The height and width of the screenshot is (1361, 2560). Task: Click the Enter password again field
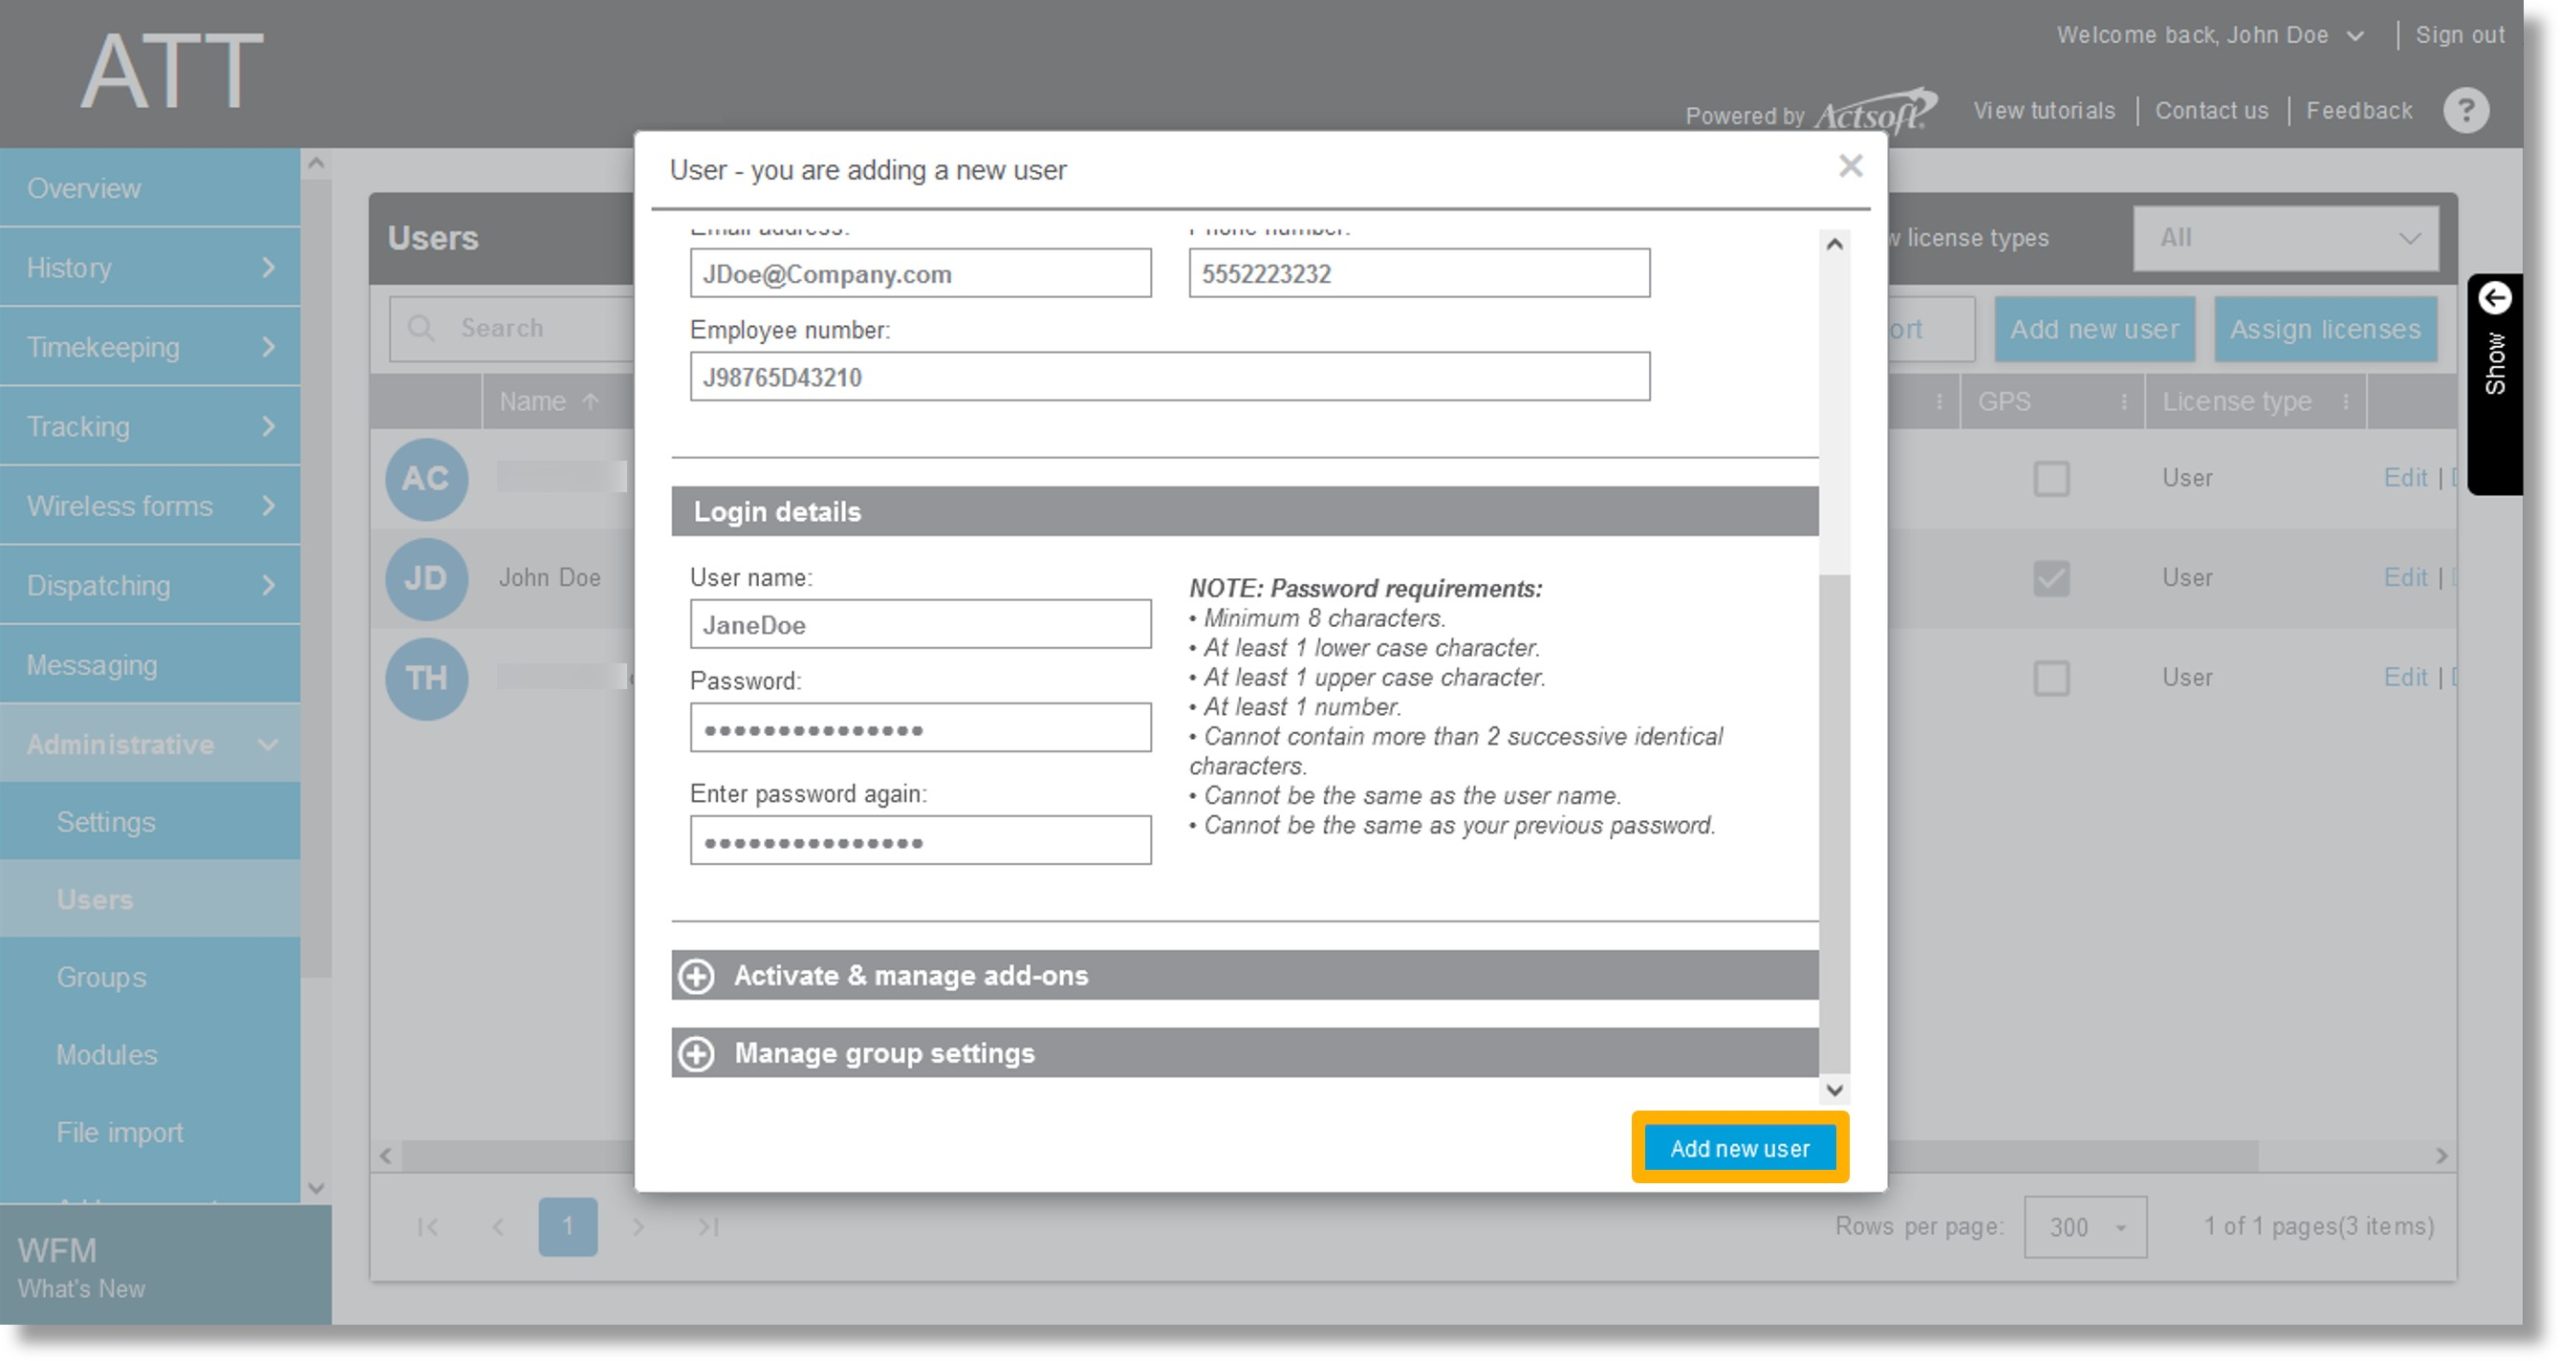click(920, 840)
